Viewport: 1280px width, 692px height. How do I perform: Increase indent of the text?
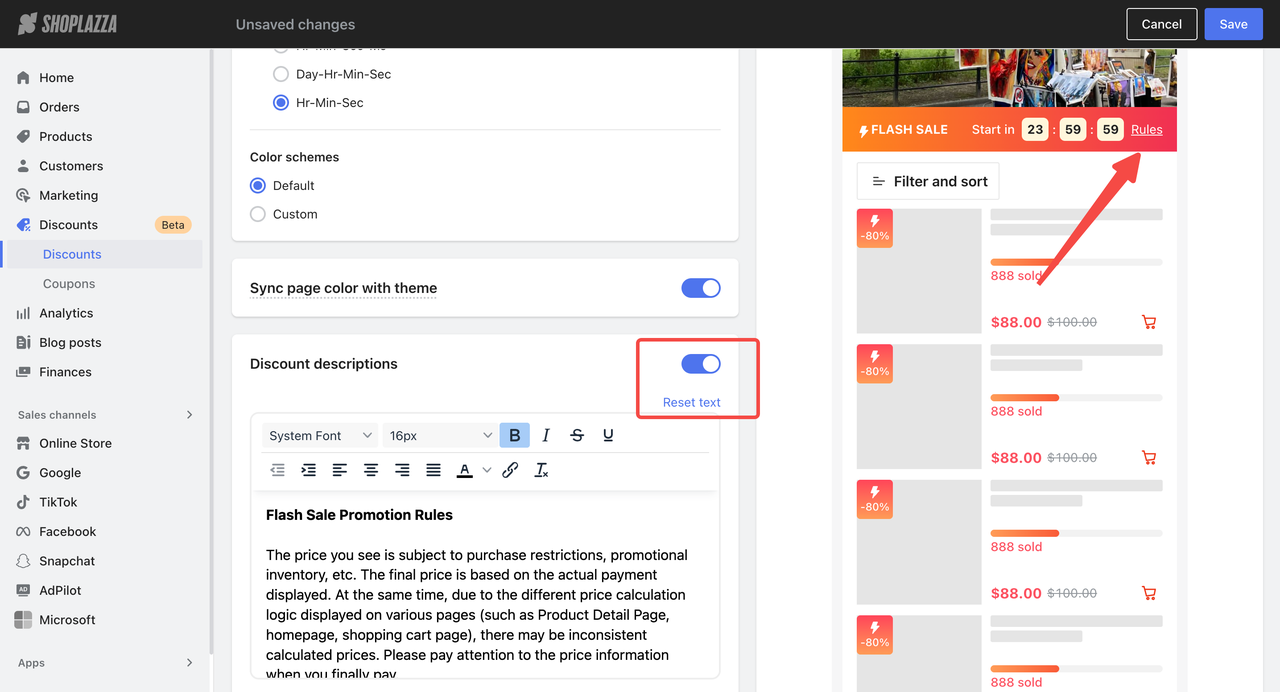309,470
